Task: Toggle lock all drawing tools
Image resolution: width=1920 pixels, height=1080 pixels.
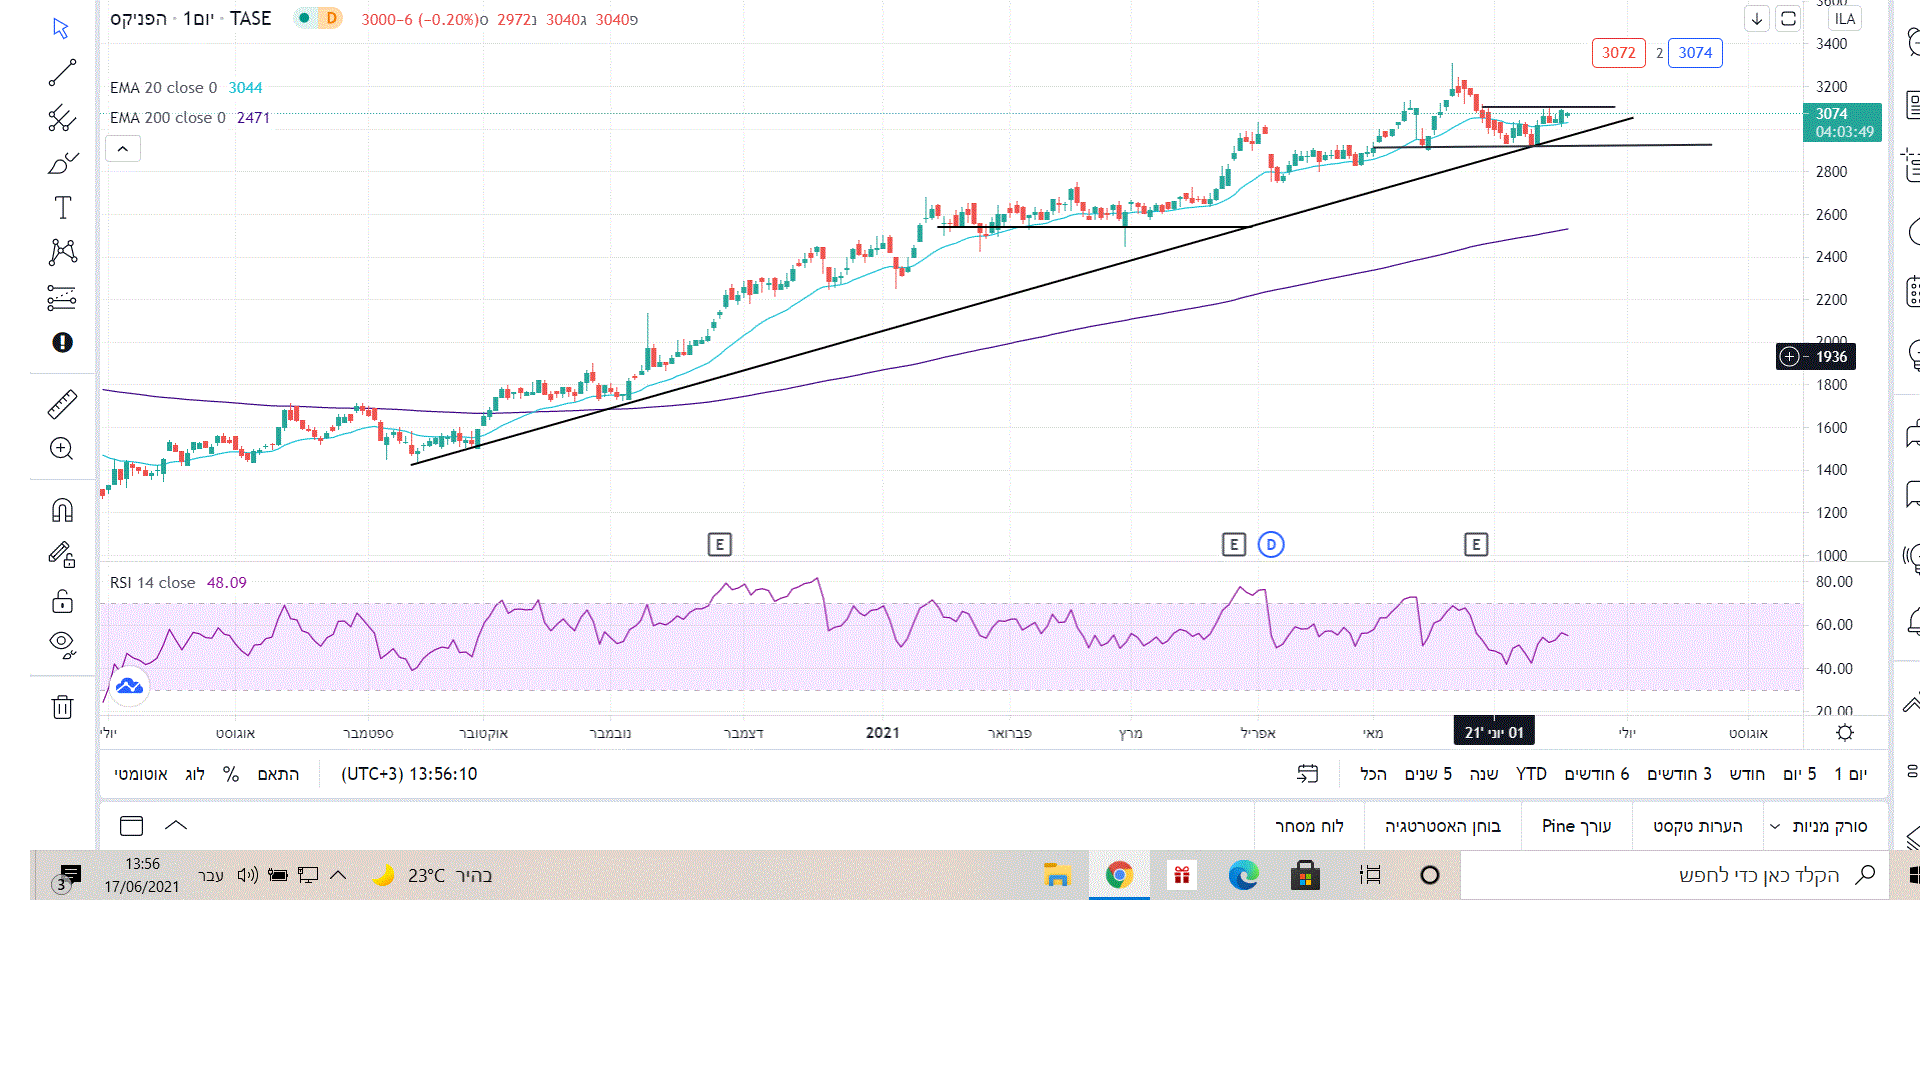Action: 62,601
